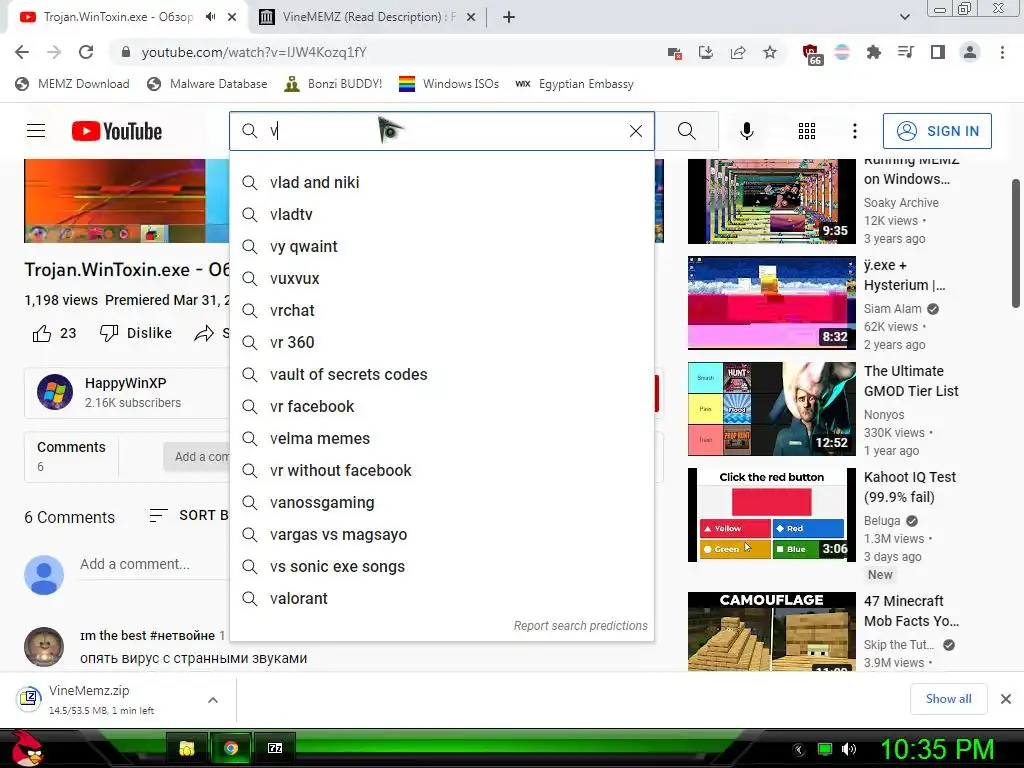Click the Dislike button

[x=136, y=333]
